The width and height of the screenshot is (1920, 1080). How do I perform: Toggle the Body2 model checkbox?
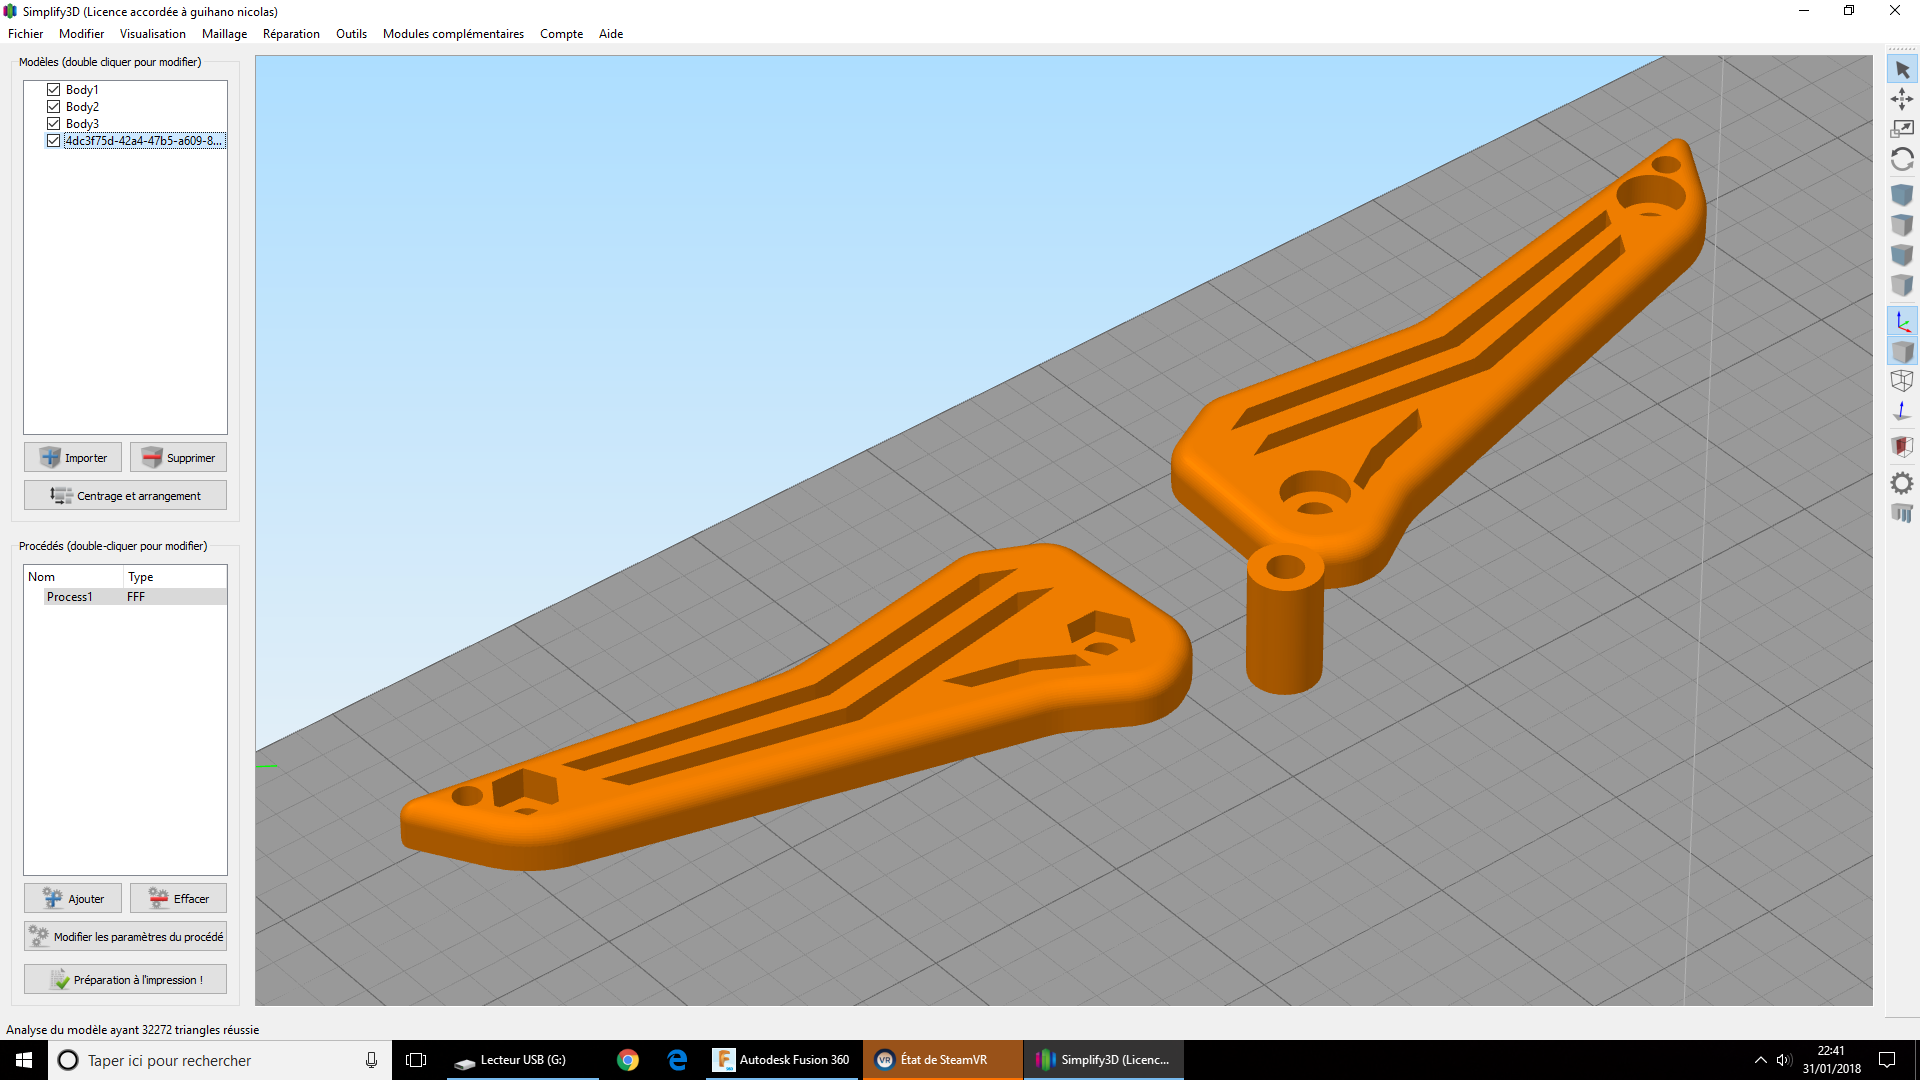tap(54, 107)
